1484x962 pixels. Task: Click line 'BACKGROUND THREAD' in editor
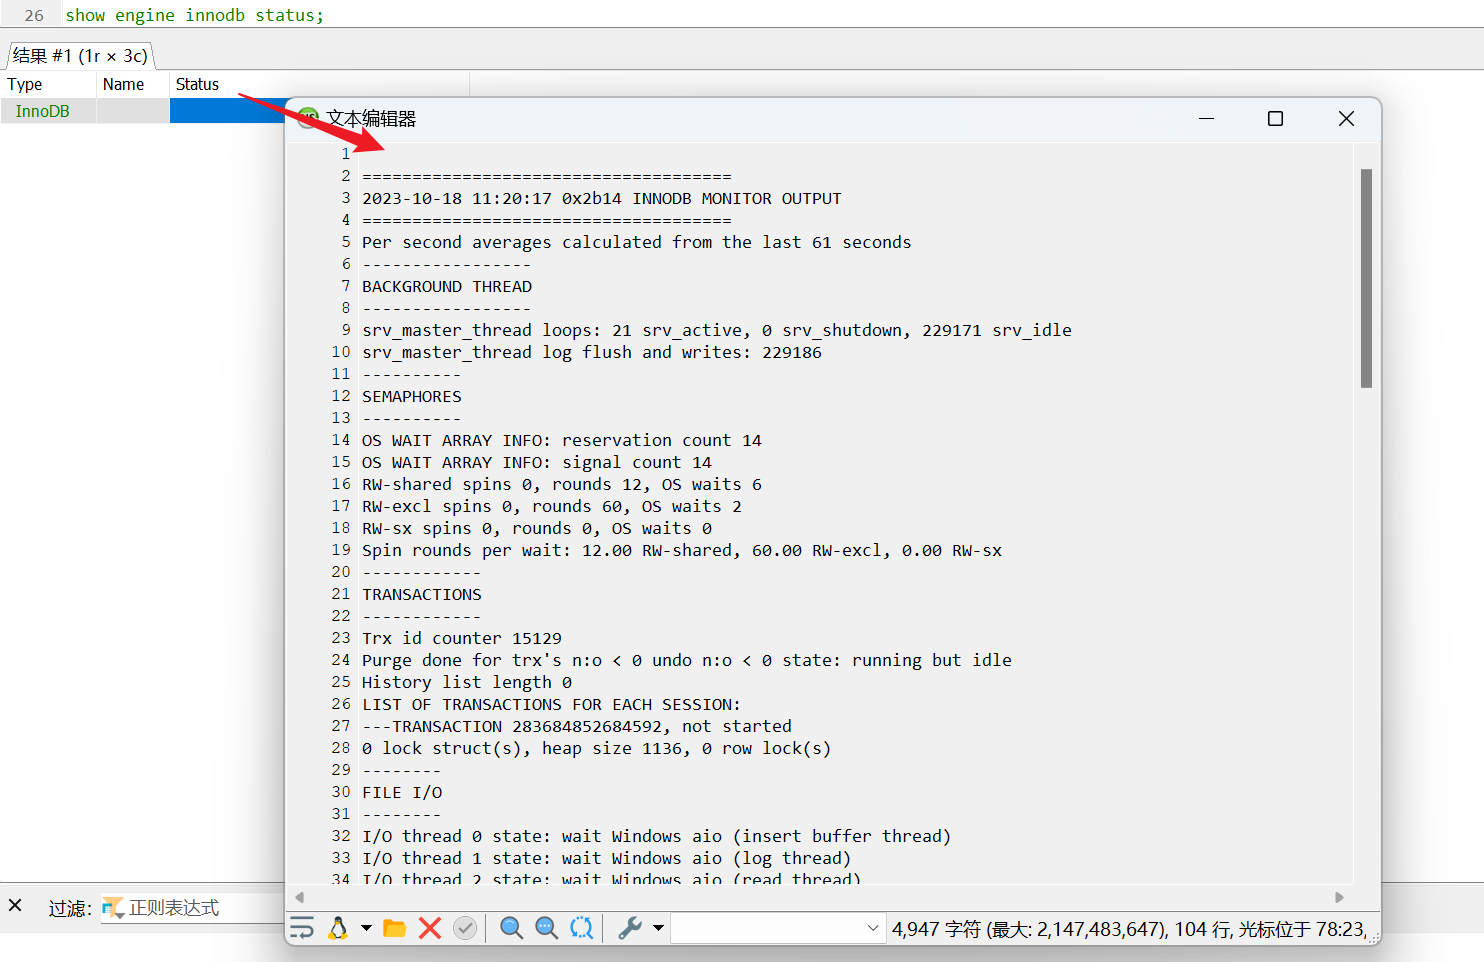(x=447, y=286)
